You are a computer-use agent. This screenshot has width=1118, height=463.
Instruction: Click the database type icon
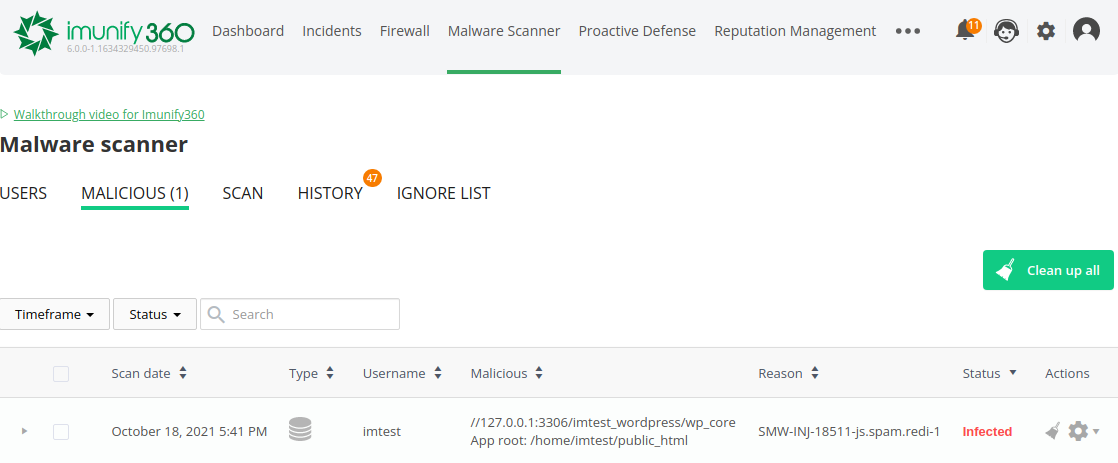tap(300, 431)
